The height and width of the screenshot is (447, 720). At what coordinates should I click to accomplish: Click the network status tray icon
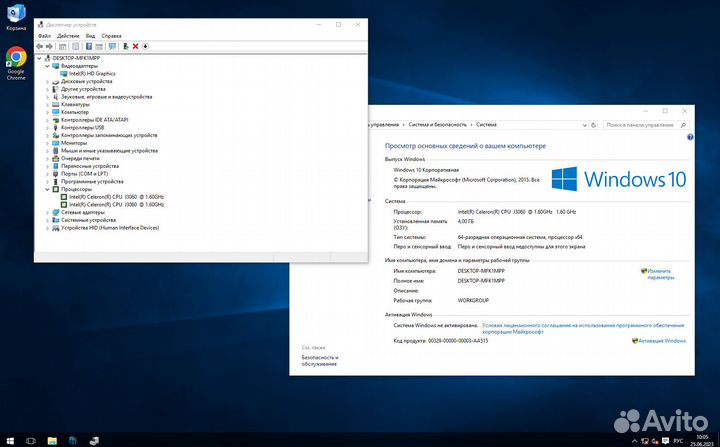tap(645, 441)
